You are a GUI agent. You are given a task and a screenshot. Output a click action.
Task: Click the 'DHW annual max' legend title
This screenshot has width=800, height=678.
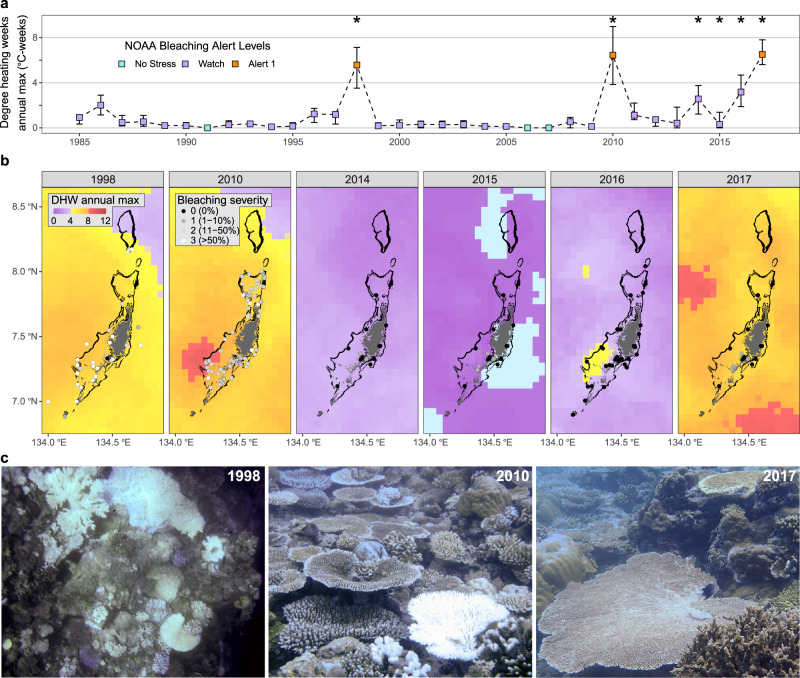tap(95, 200)
